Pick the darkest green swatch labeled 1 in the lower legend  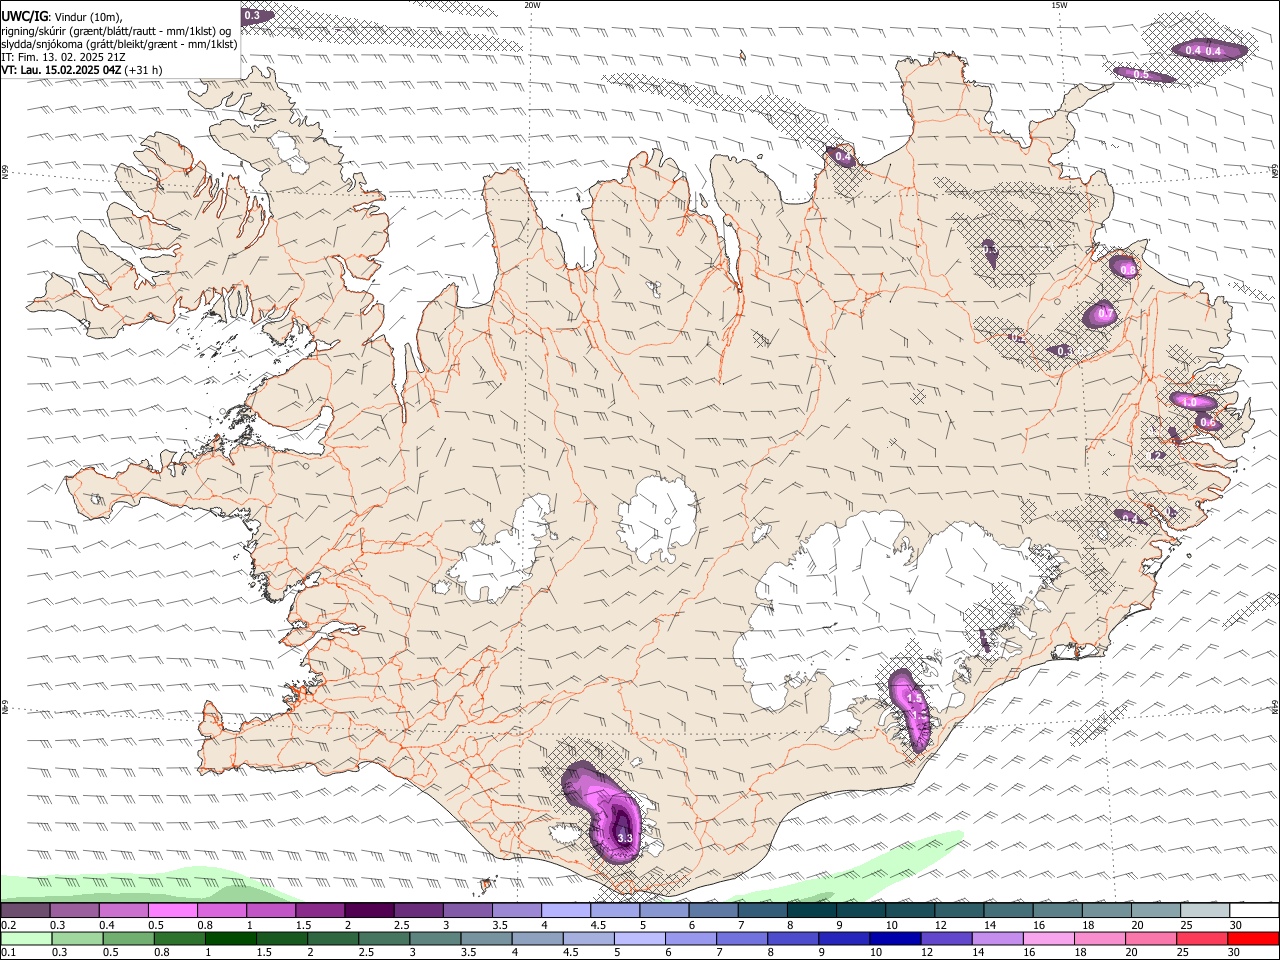click(231, 938)
